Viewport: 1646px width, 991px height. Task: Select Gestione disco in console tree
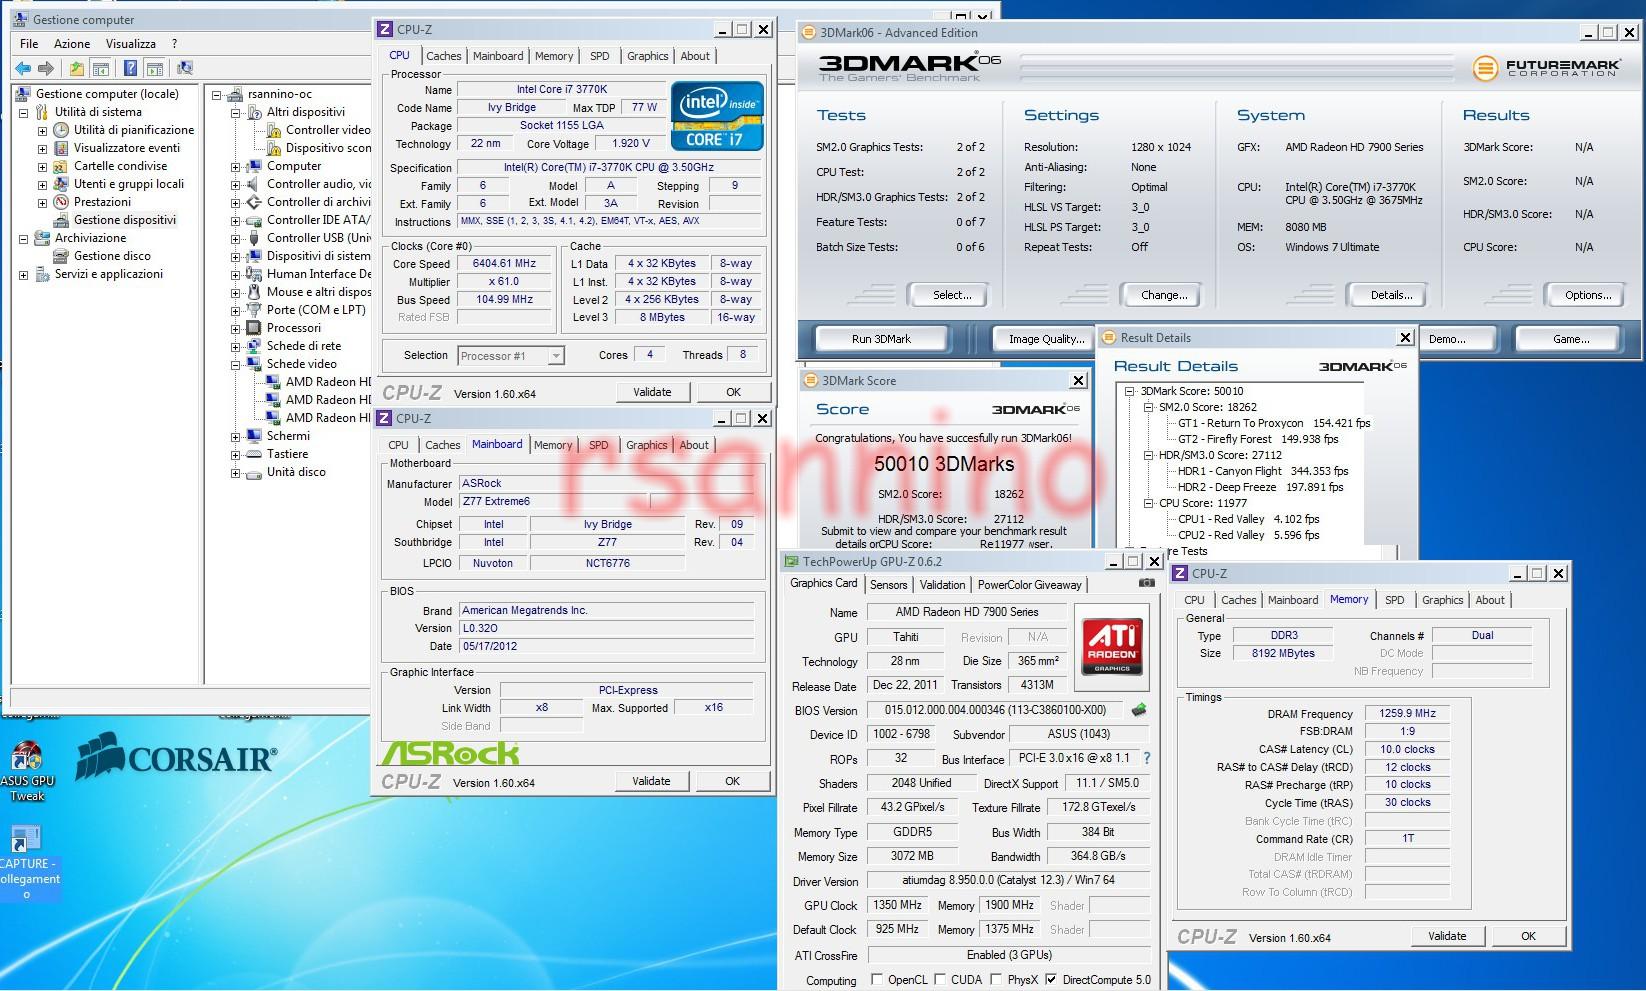pyautogui.click(x=112, y=256)
